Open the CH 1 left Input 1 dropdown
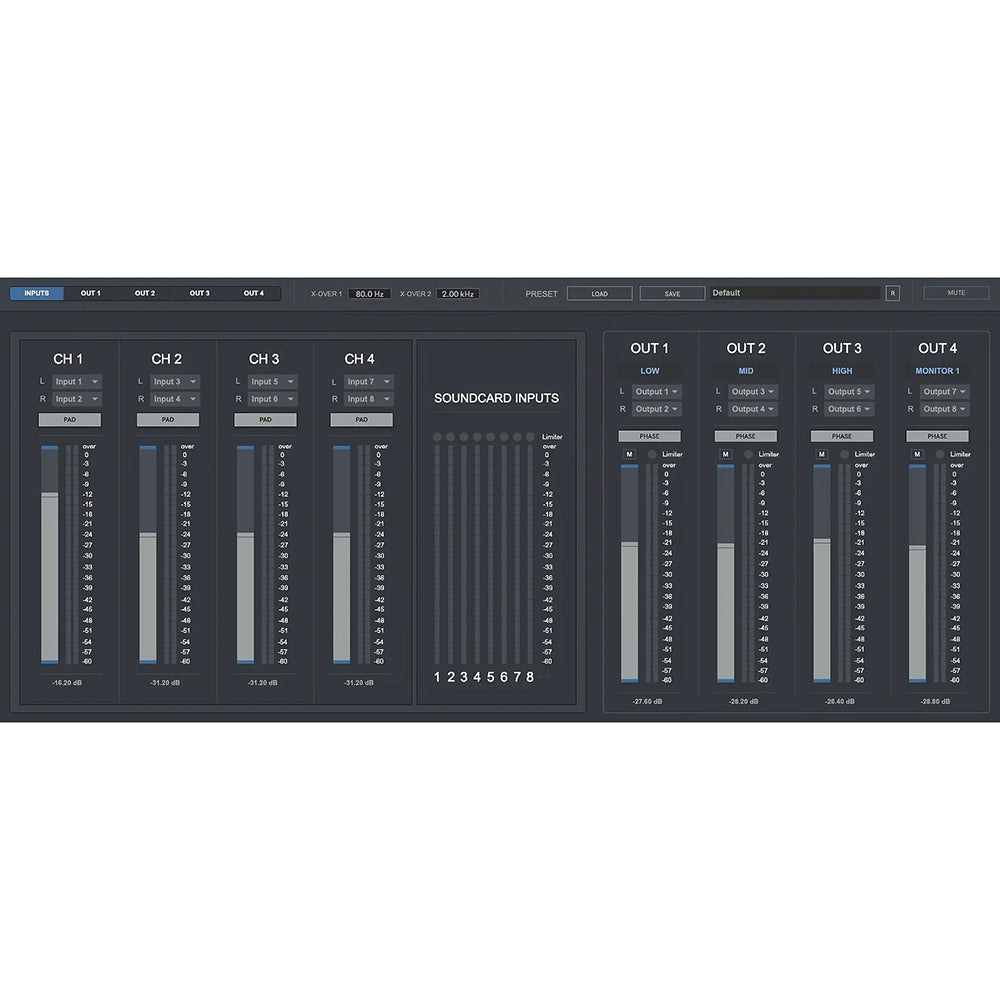This screenshot has height=1000, width=1000. coord(77,382)
